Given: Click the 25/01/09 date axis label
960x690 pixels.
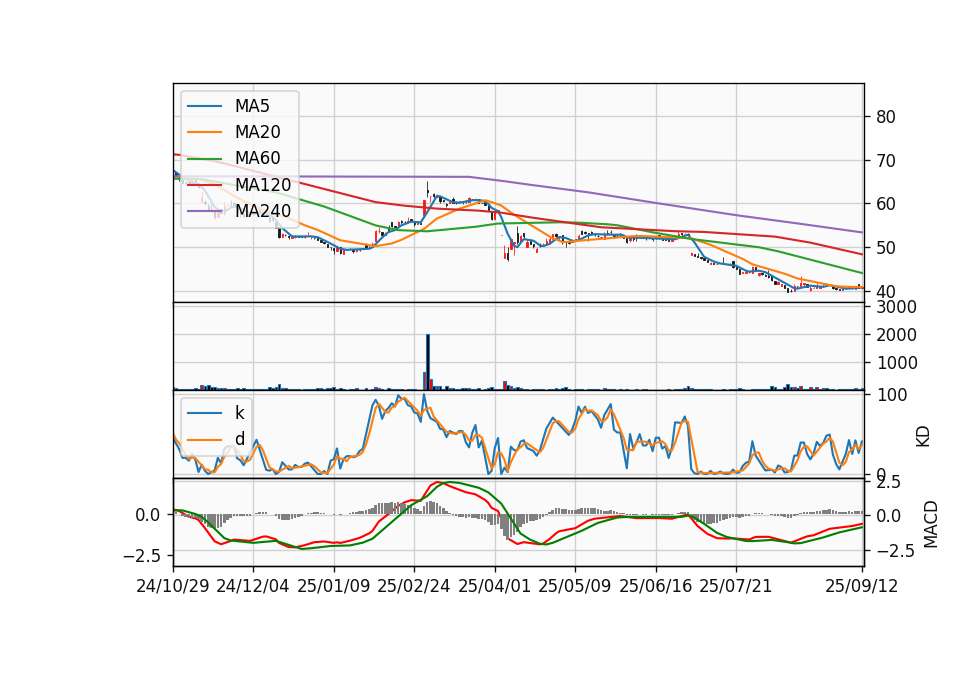Looking at the screenshot, I should point(334,586).
